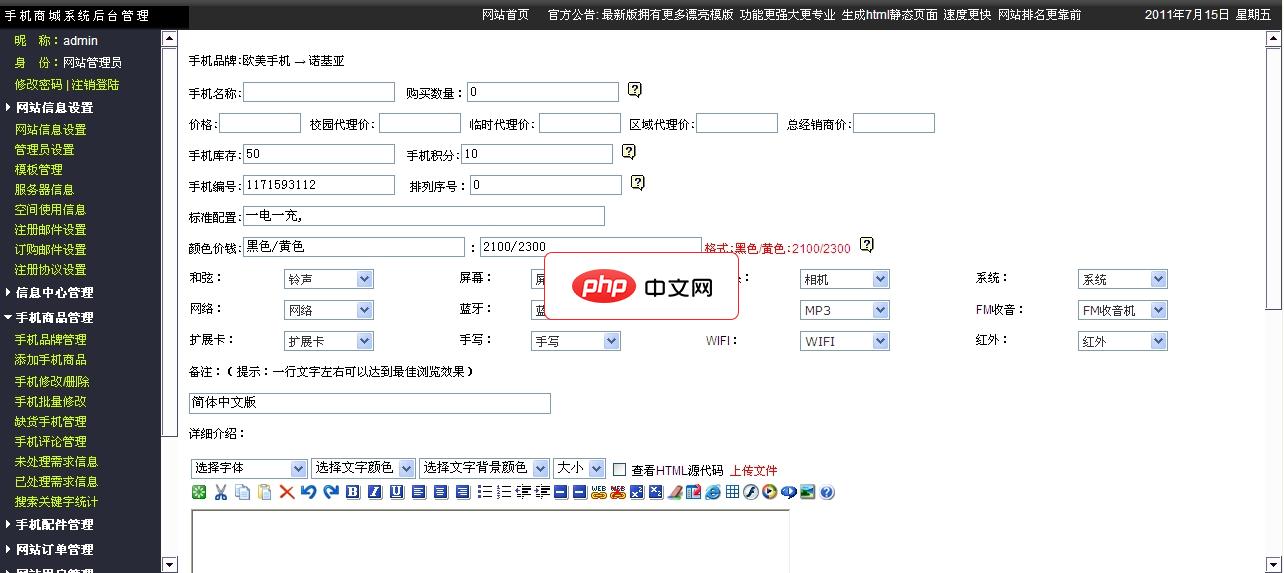Image resolution: width=1284 pixels, height=573 pixels.
Task: Click the eraser clear-format icon
Action: pos(675,492)
